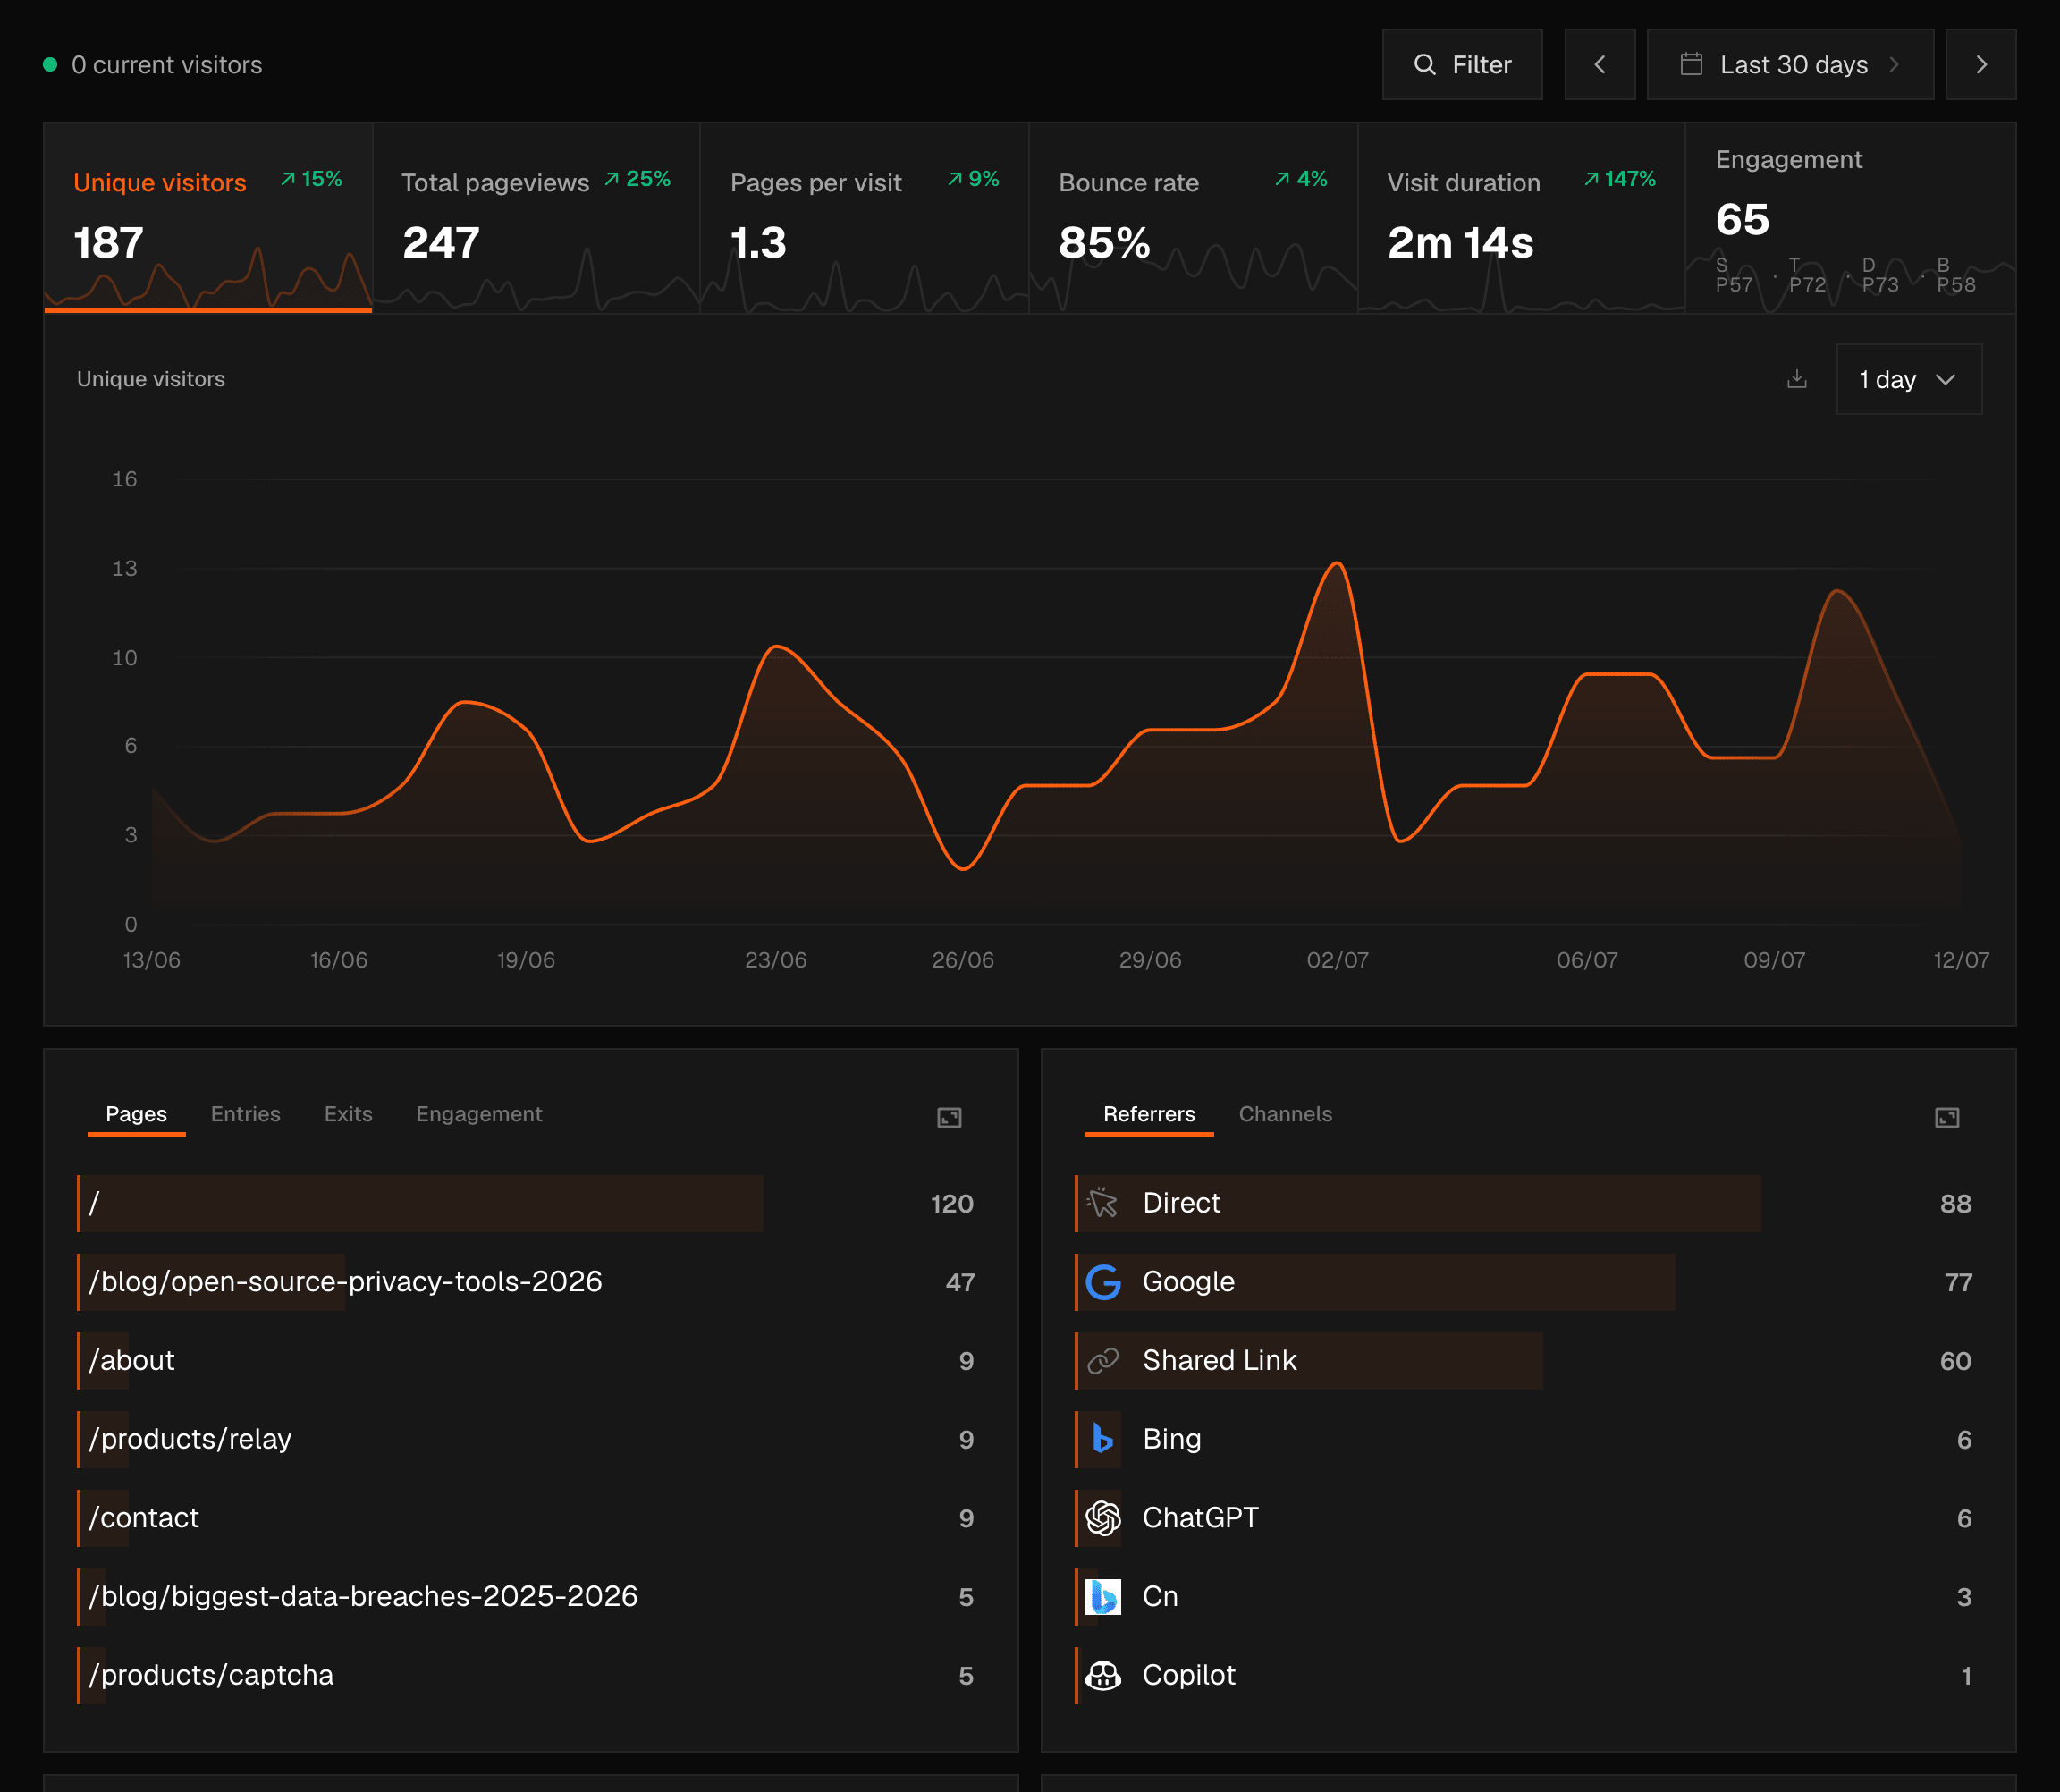Click the 147% change on Visit duration
Image resolution: width=2060 pixels, height=1792 pixels.
click(1619, 179)
